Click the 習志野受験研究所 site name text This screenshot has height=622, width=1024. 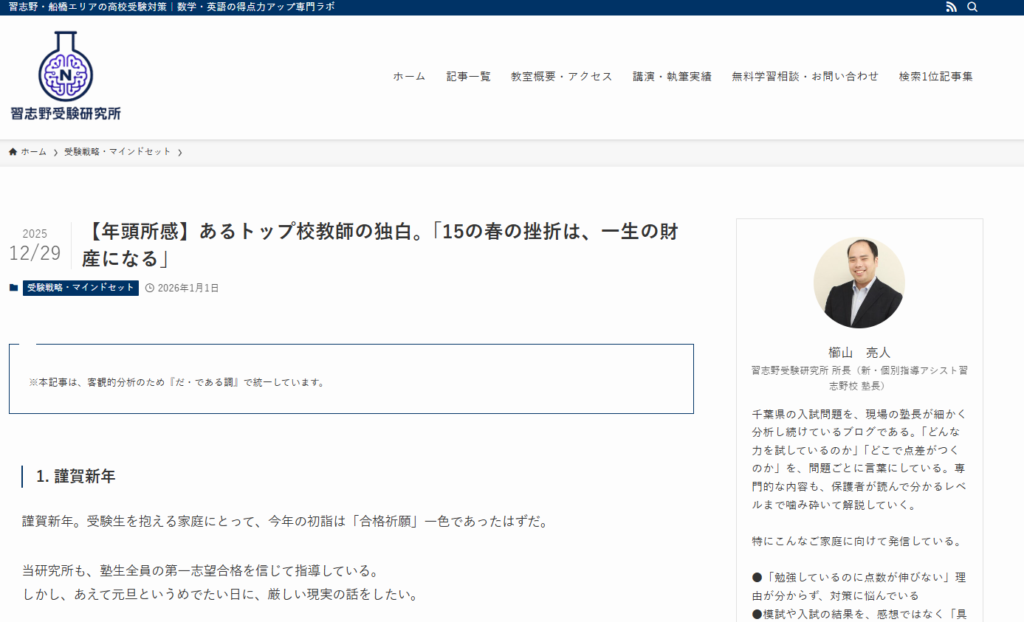[x=65, y=114]
